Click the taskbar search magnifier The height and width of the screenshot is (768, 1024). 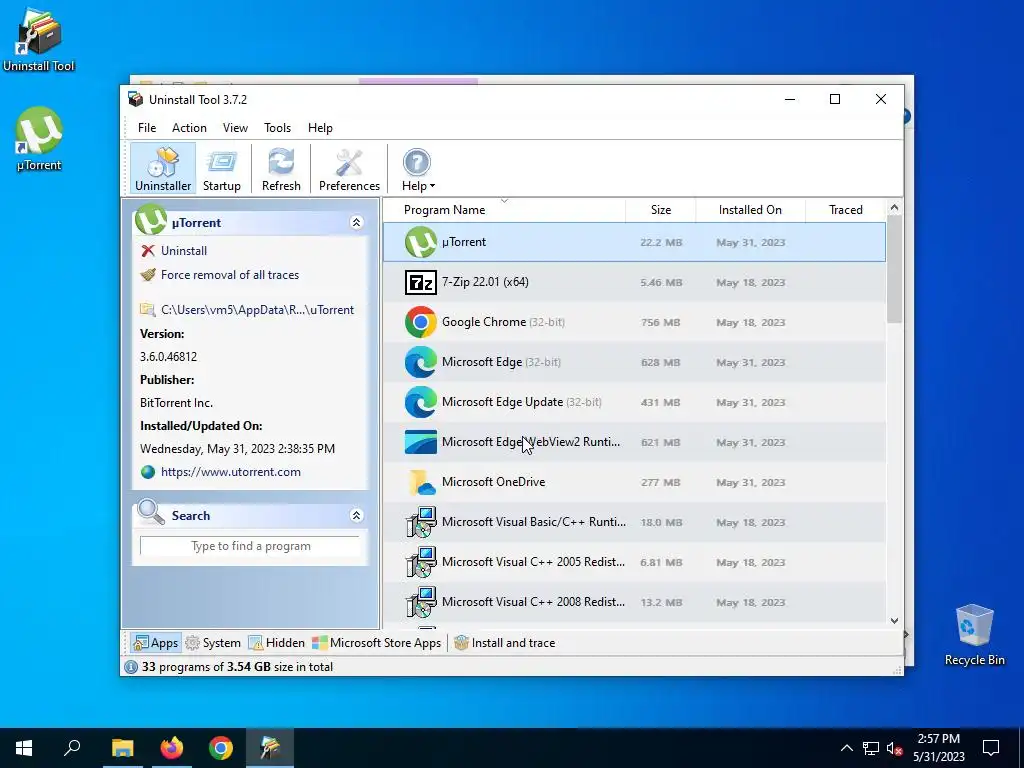(72, 748)
